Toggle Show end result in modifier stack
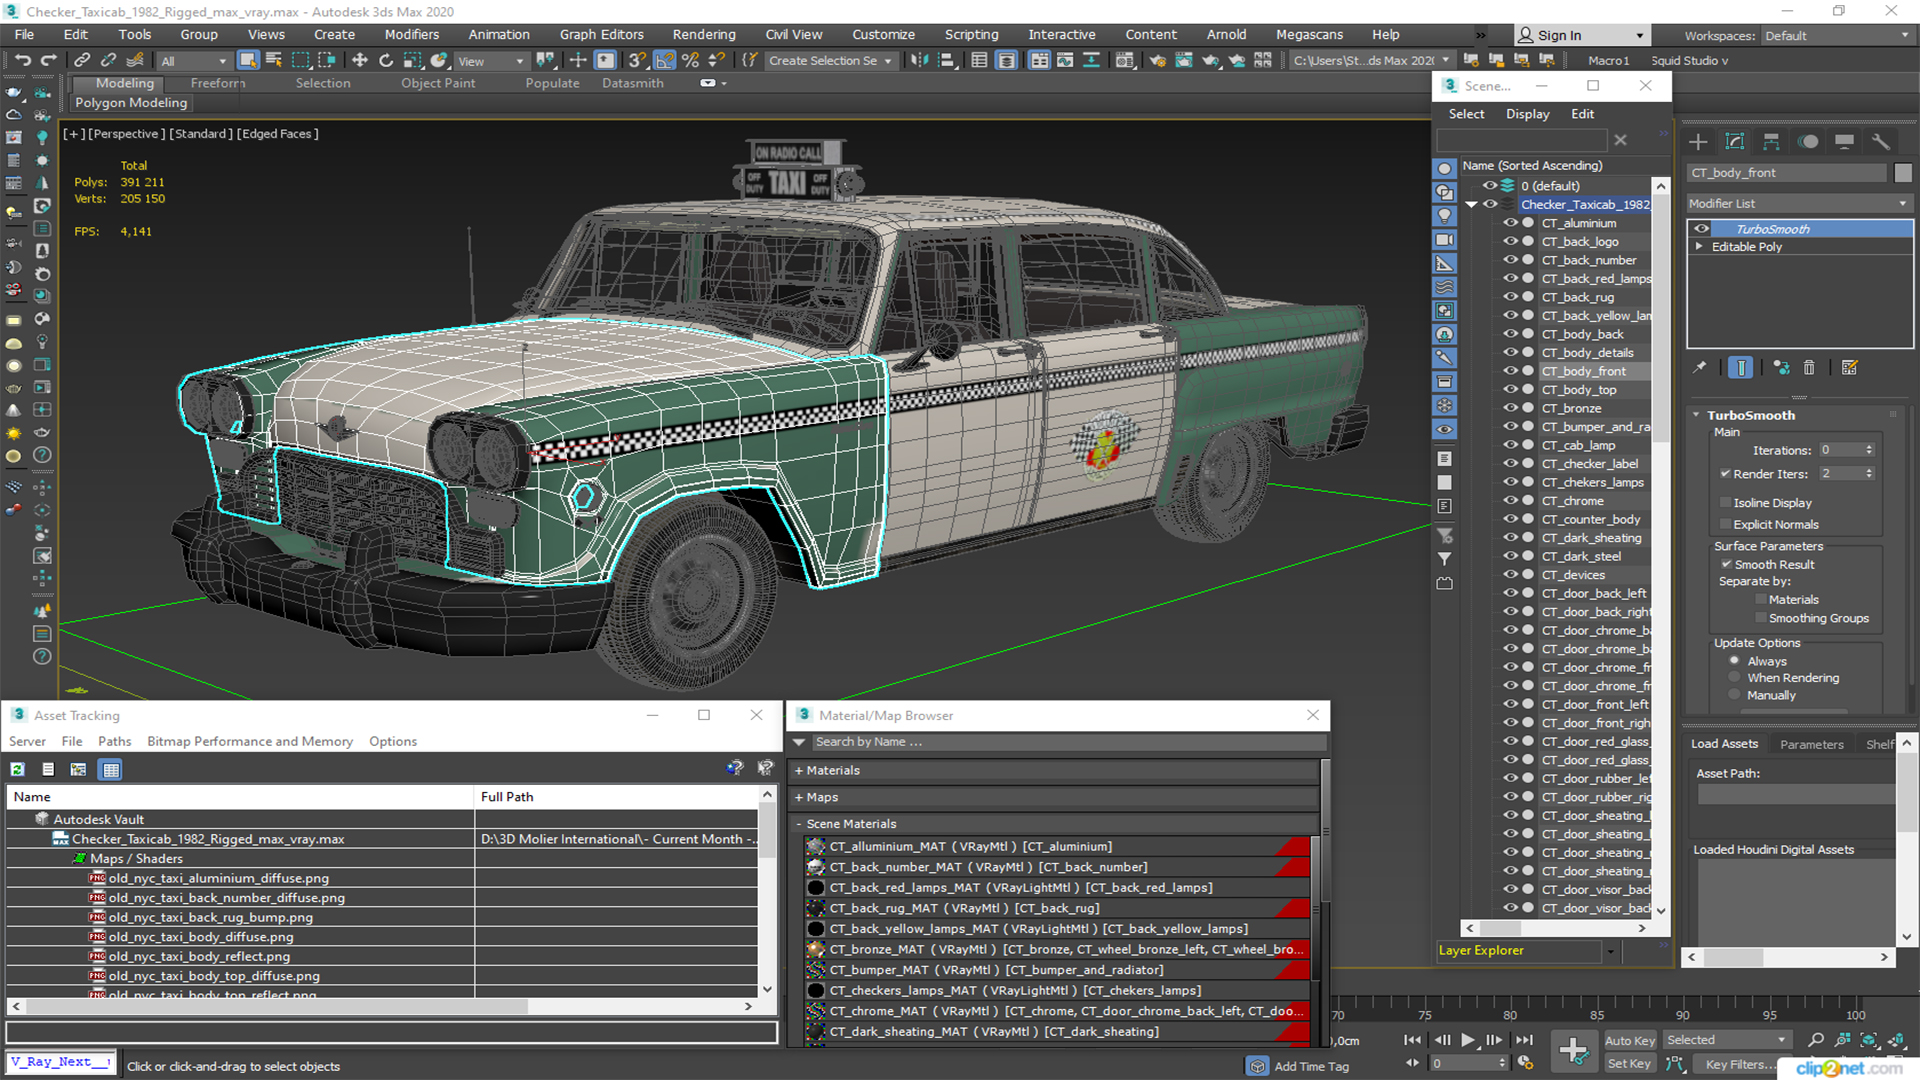 pyautogui.click(x=1741, y=368)
